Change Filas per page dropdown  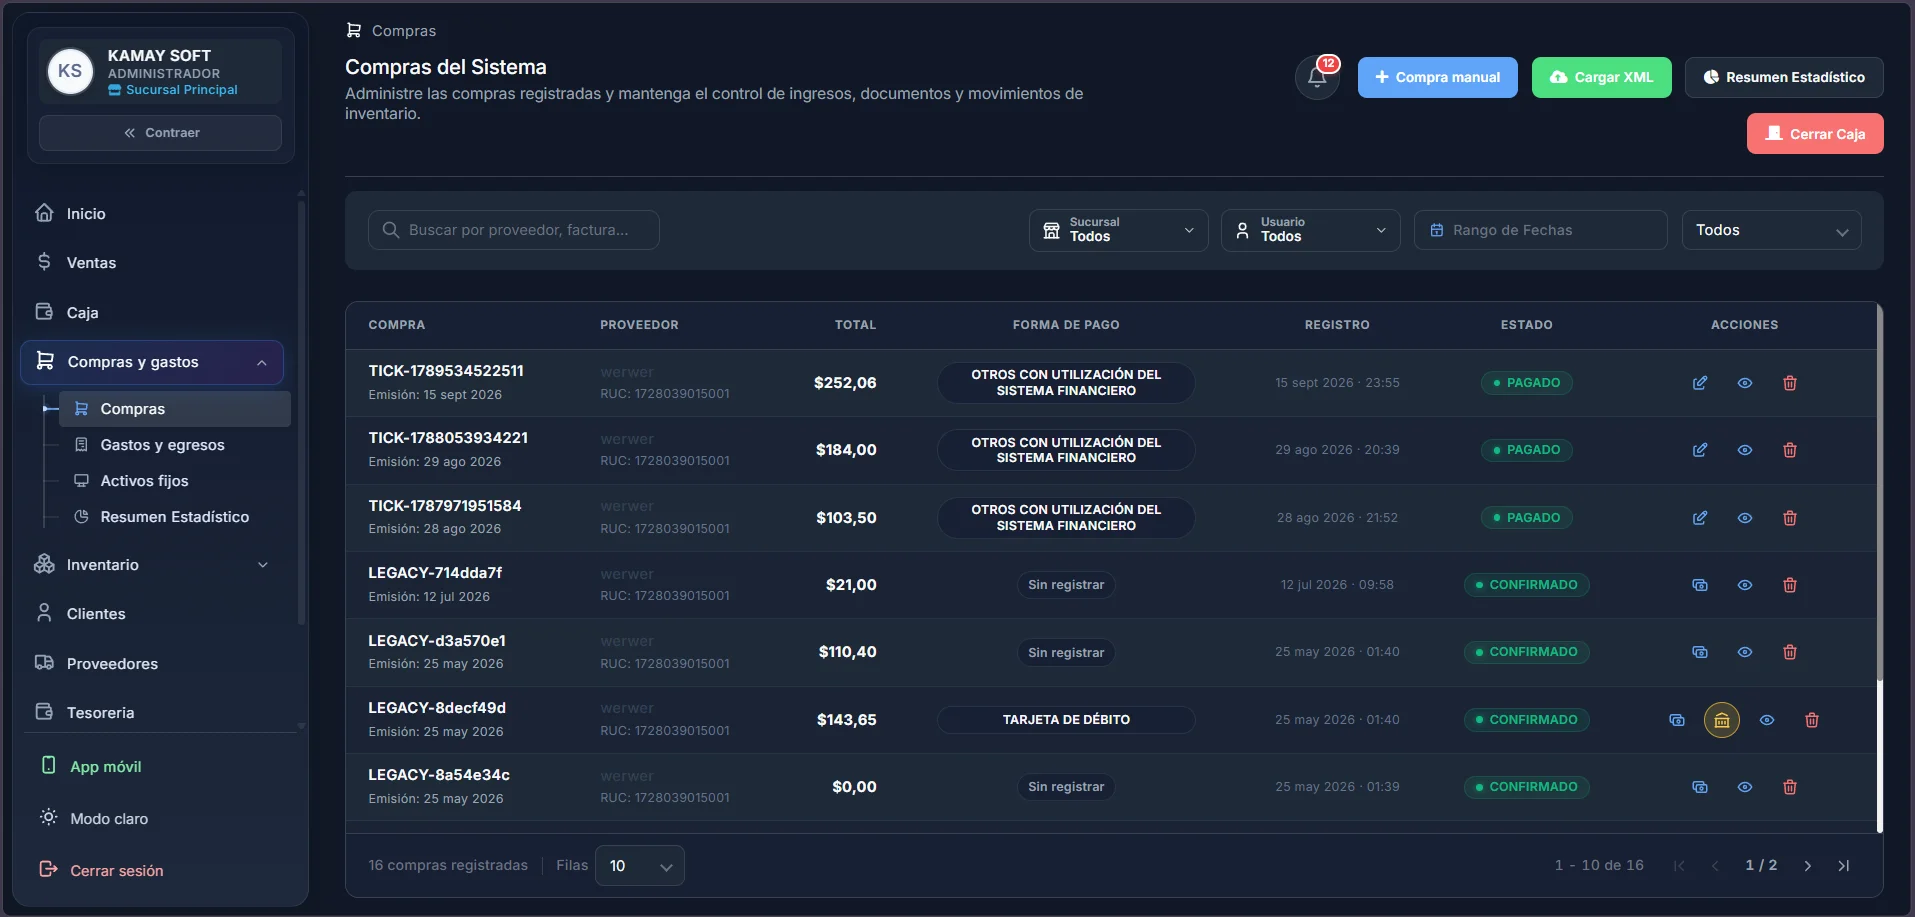(x=639, y=866)
